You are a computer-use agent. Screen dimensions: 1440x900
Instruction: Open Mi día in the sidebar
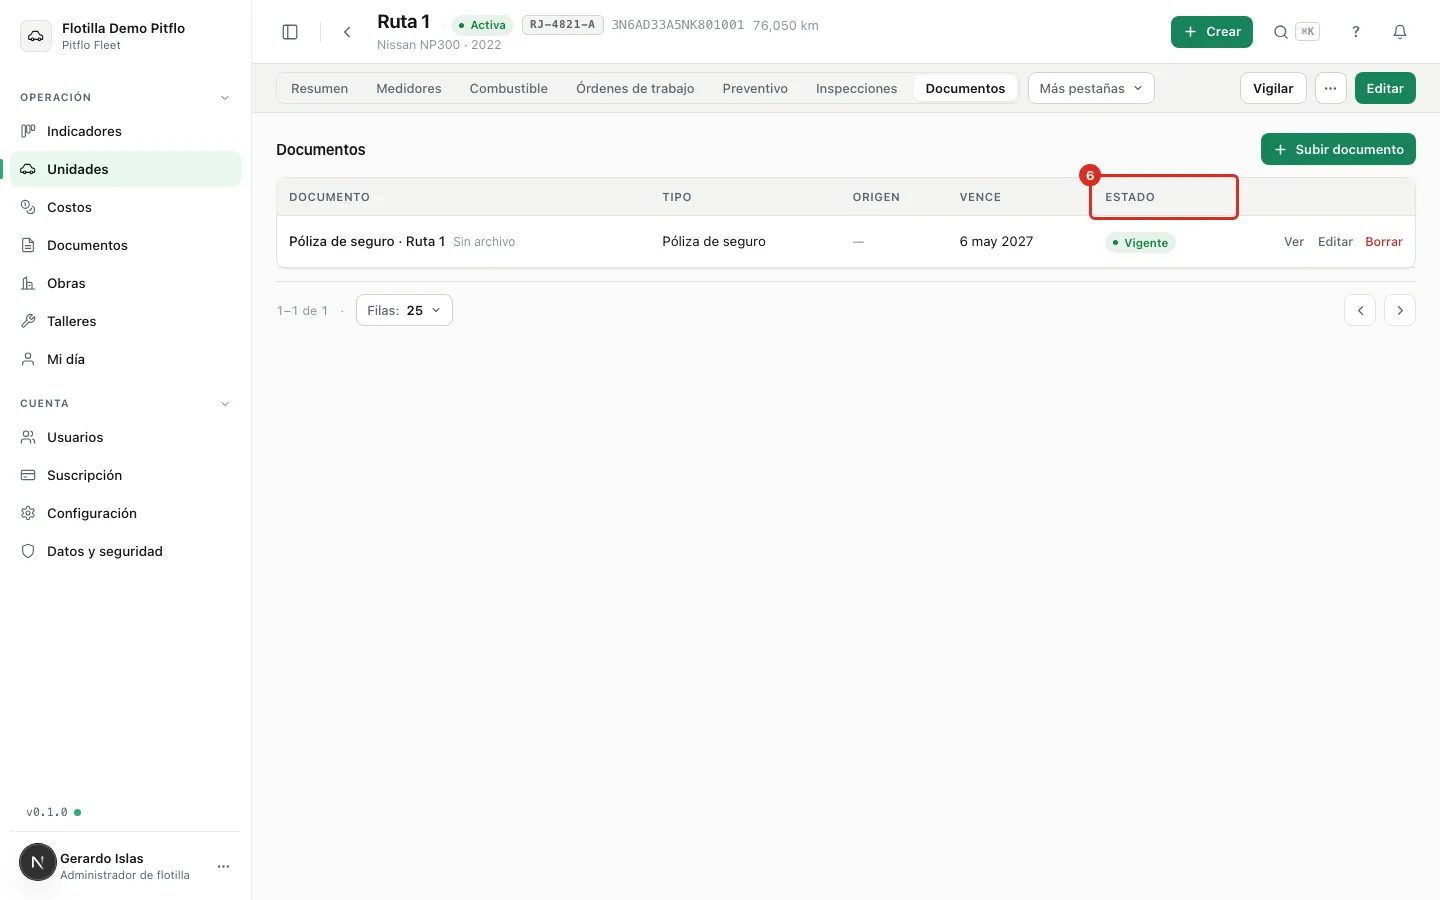coord(126,359)
